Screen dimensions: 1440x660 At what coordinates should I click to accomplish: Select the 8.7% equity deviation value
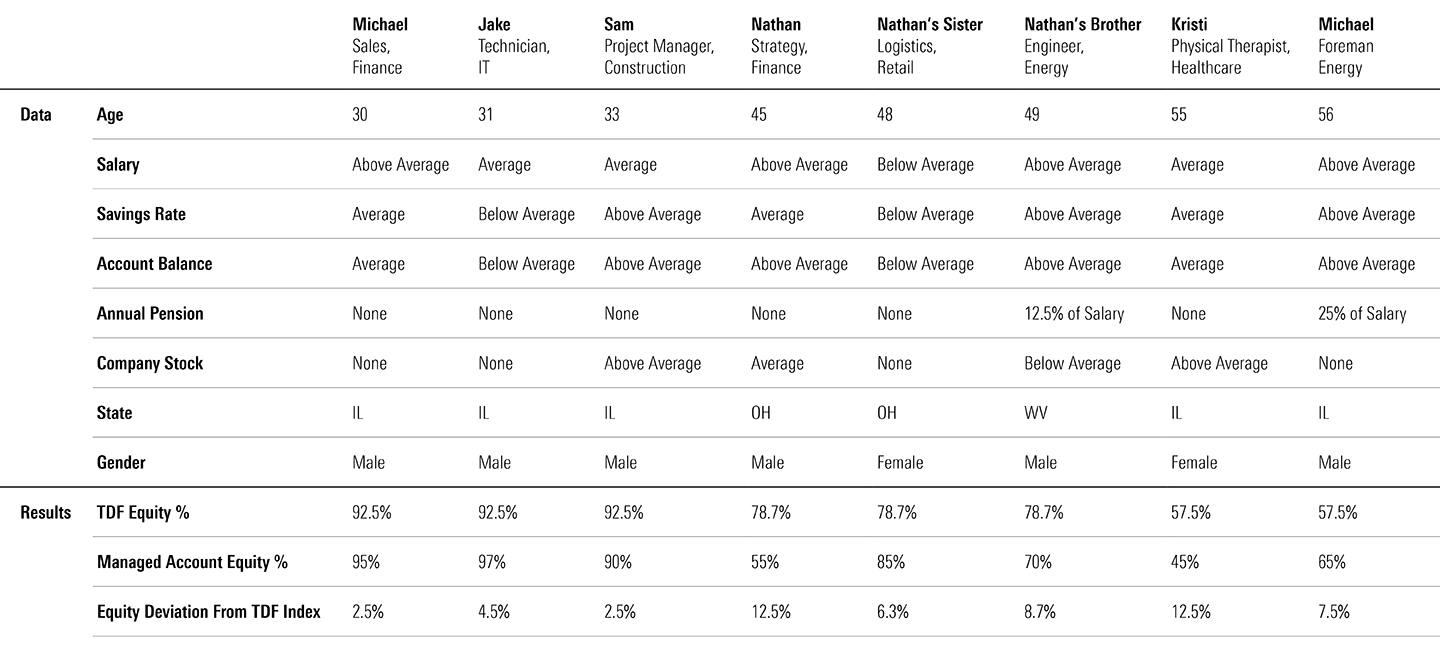1039,611
